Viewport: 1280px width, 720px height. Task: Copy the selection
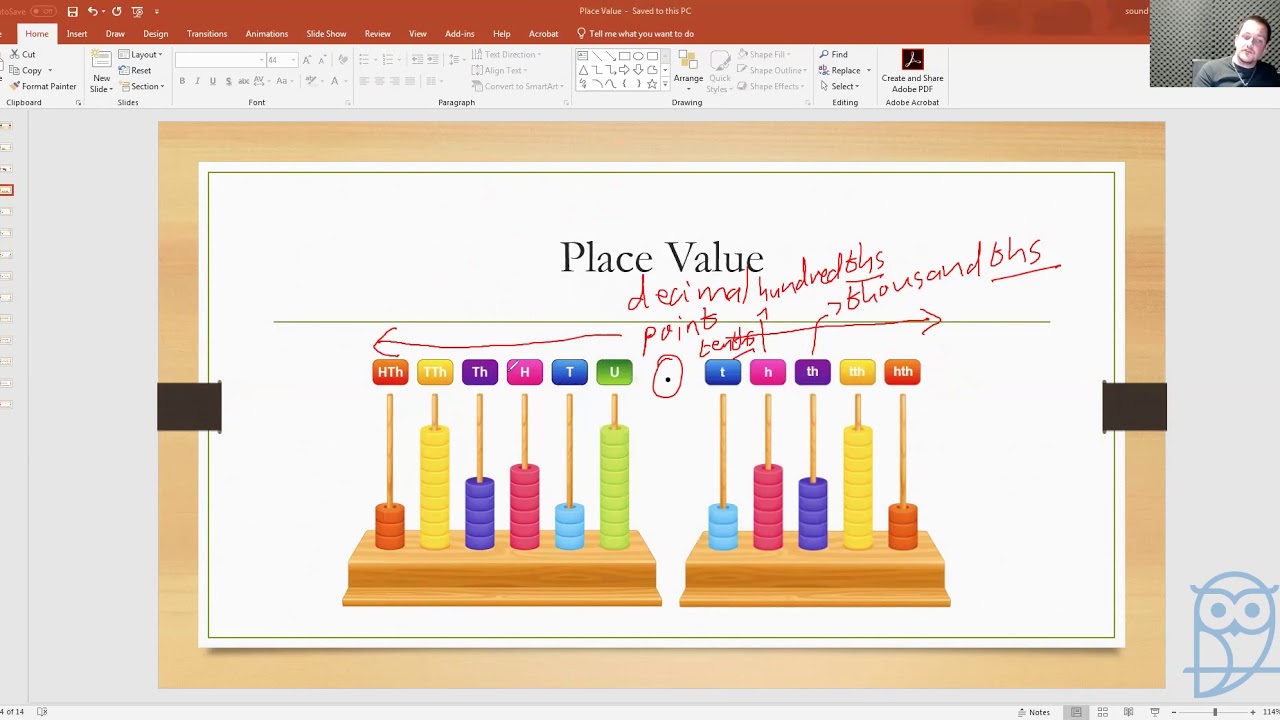[27, 70]
